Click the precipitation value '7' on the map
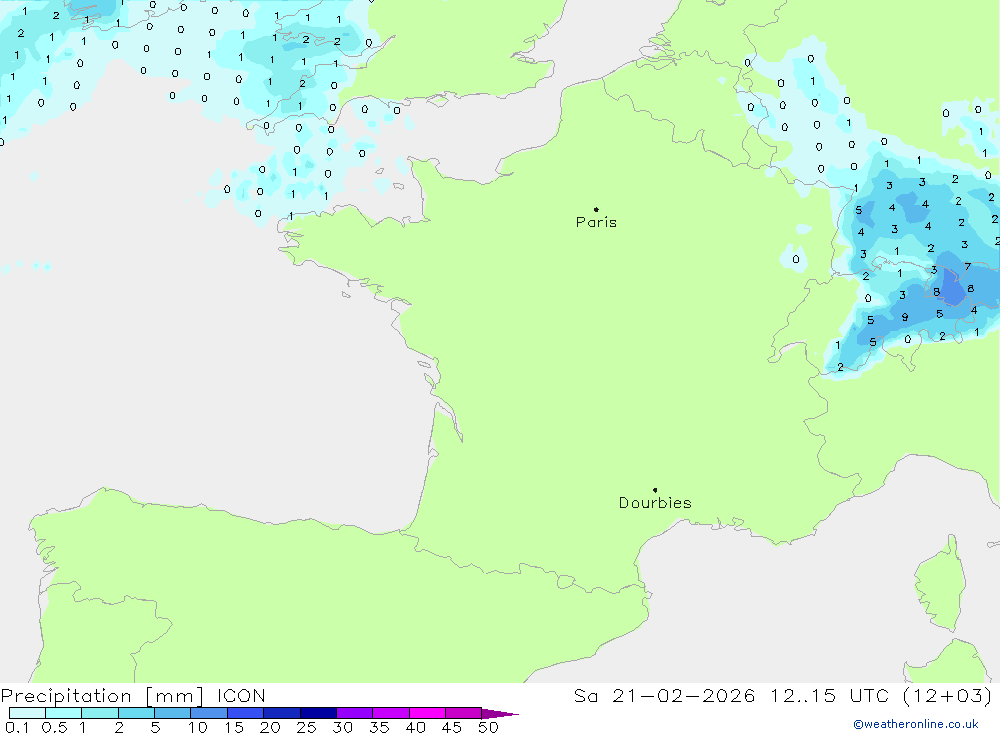Screen dimensions: 1000x733 click(x=967, y=267)
